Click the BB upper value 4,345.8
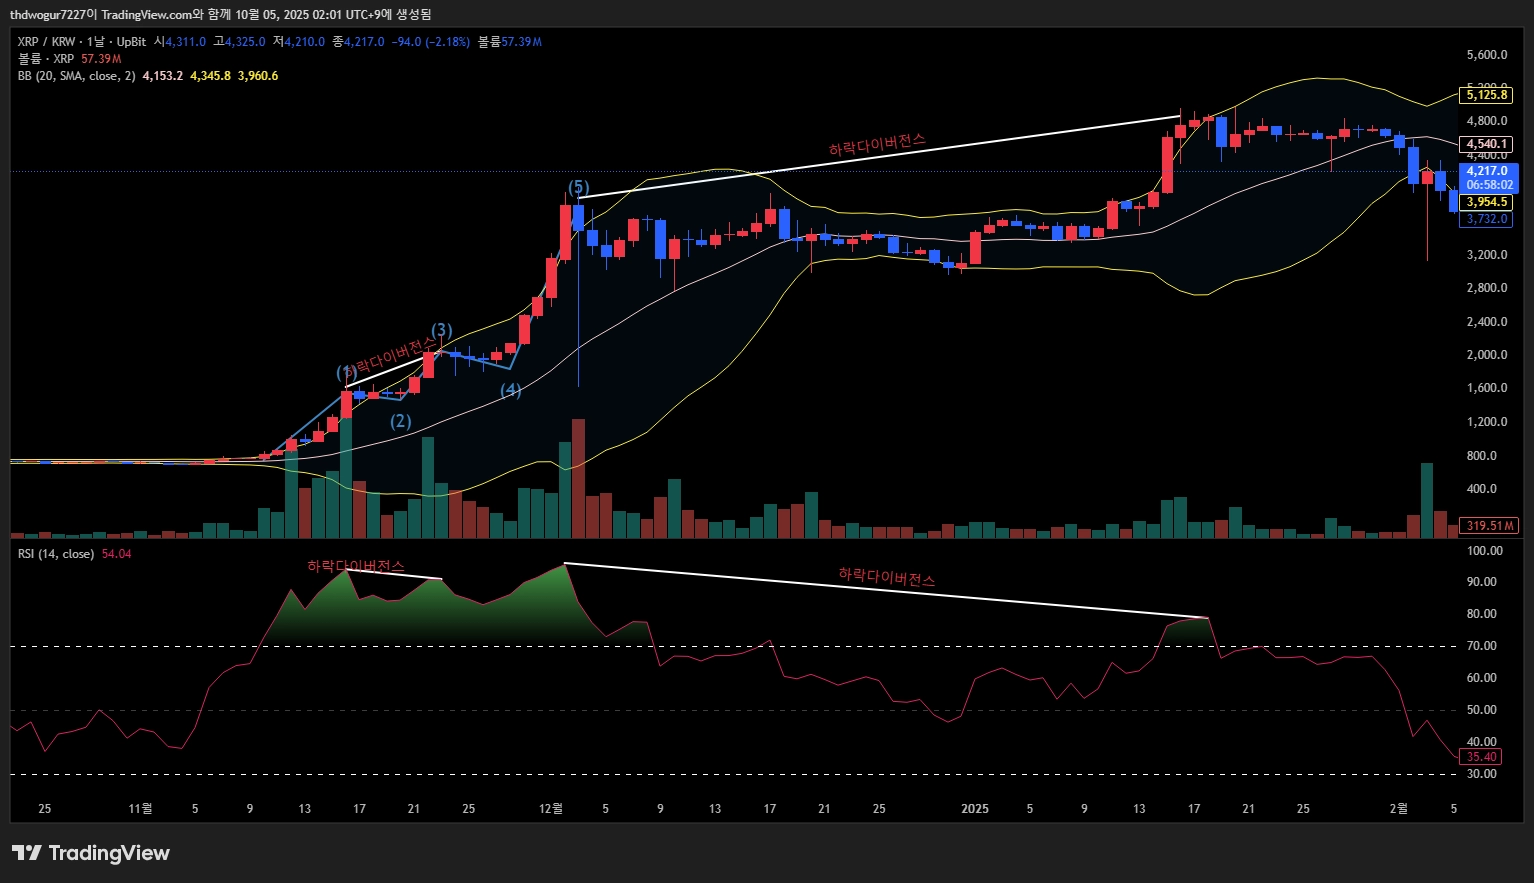The width and height of the screenshot is (1534, 883). pyautogui.click(x=211, y=76)
